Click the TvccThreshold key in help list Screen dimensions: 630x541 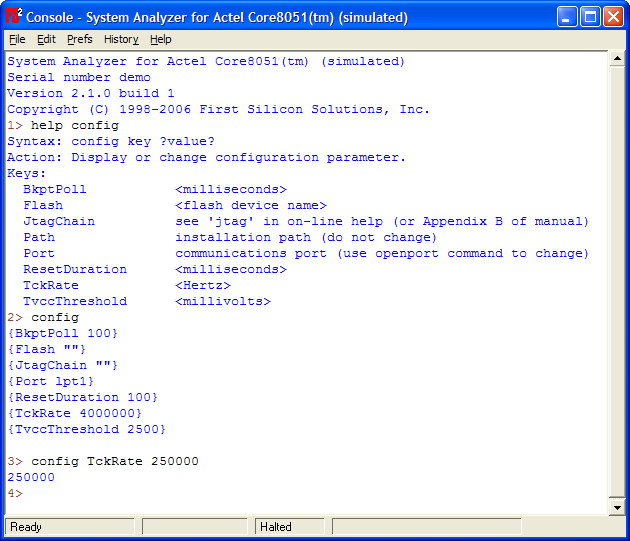(75, 301)
